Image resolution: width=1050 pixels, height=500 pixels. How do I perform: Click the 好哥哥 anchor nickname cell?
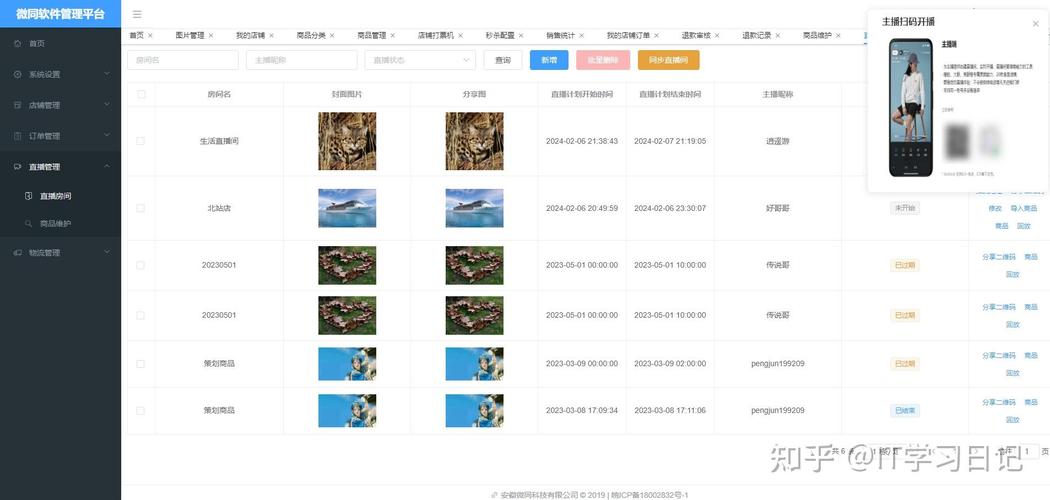[x=777, y=208]
